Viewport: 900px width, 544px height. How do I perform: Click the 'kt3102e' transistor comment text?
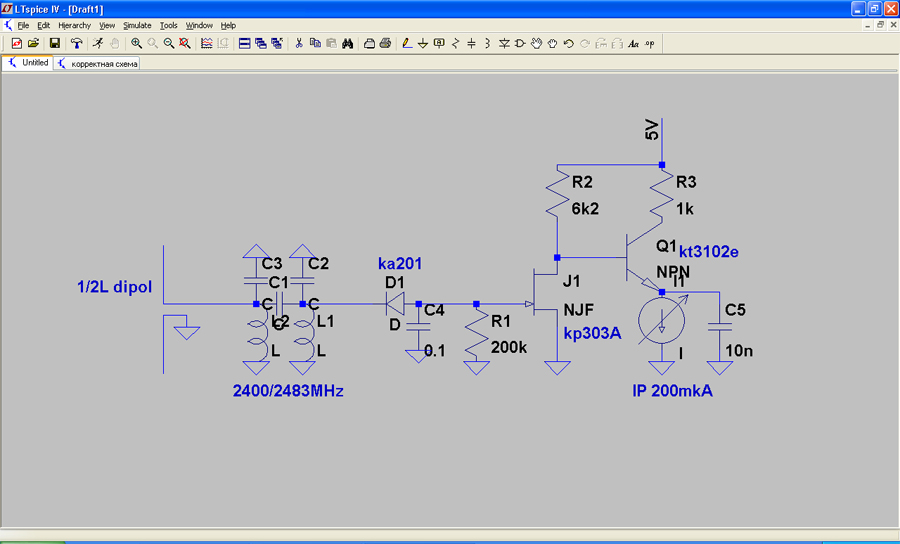(x=709, y=251)
